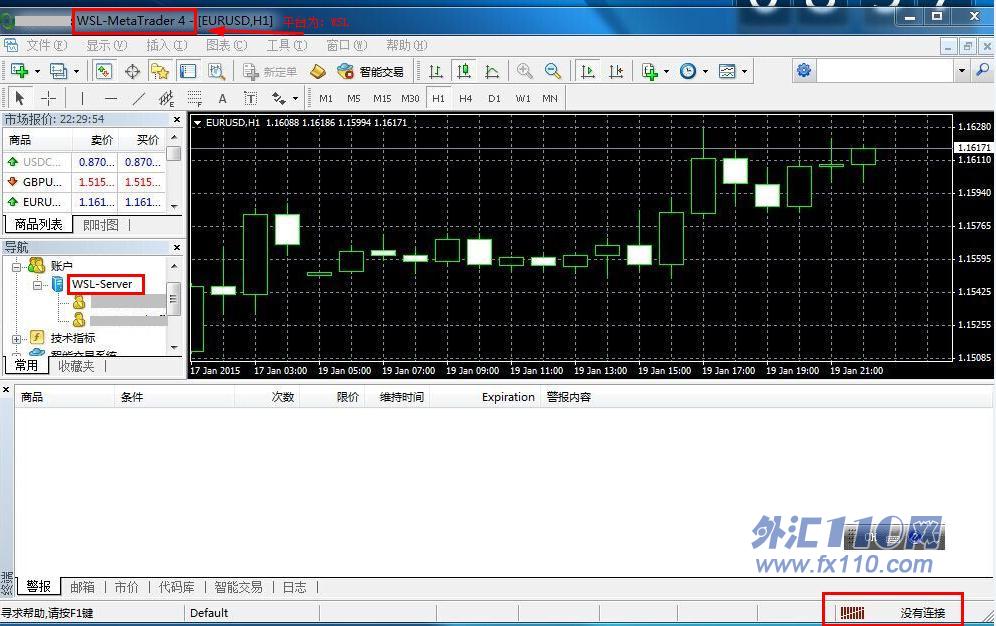Click the blue gear icon near search
Screen dimensions: 996x626
[804, 70]
